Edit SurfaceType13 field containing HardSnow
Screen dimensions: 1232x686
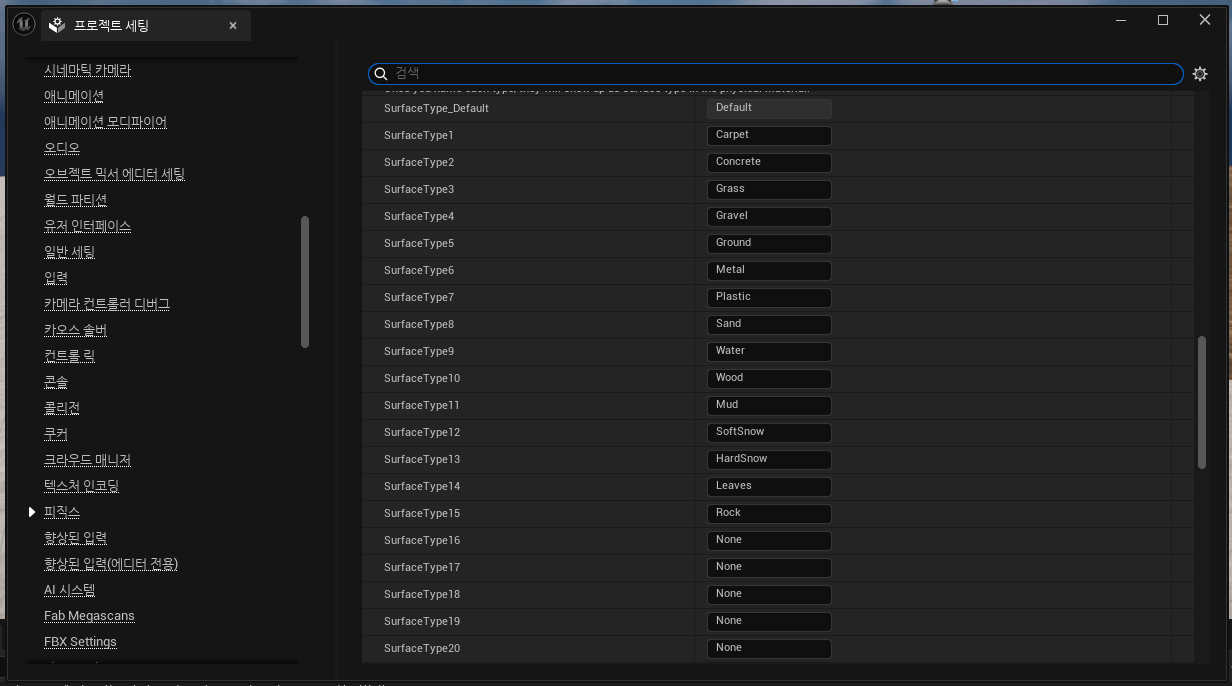pos(769,459)
